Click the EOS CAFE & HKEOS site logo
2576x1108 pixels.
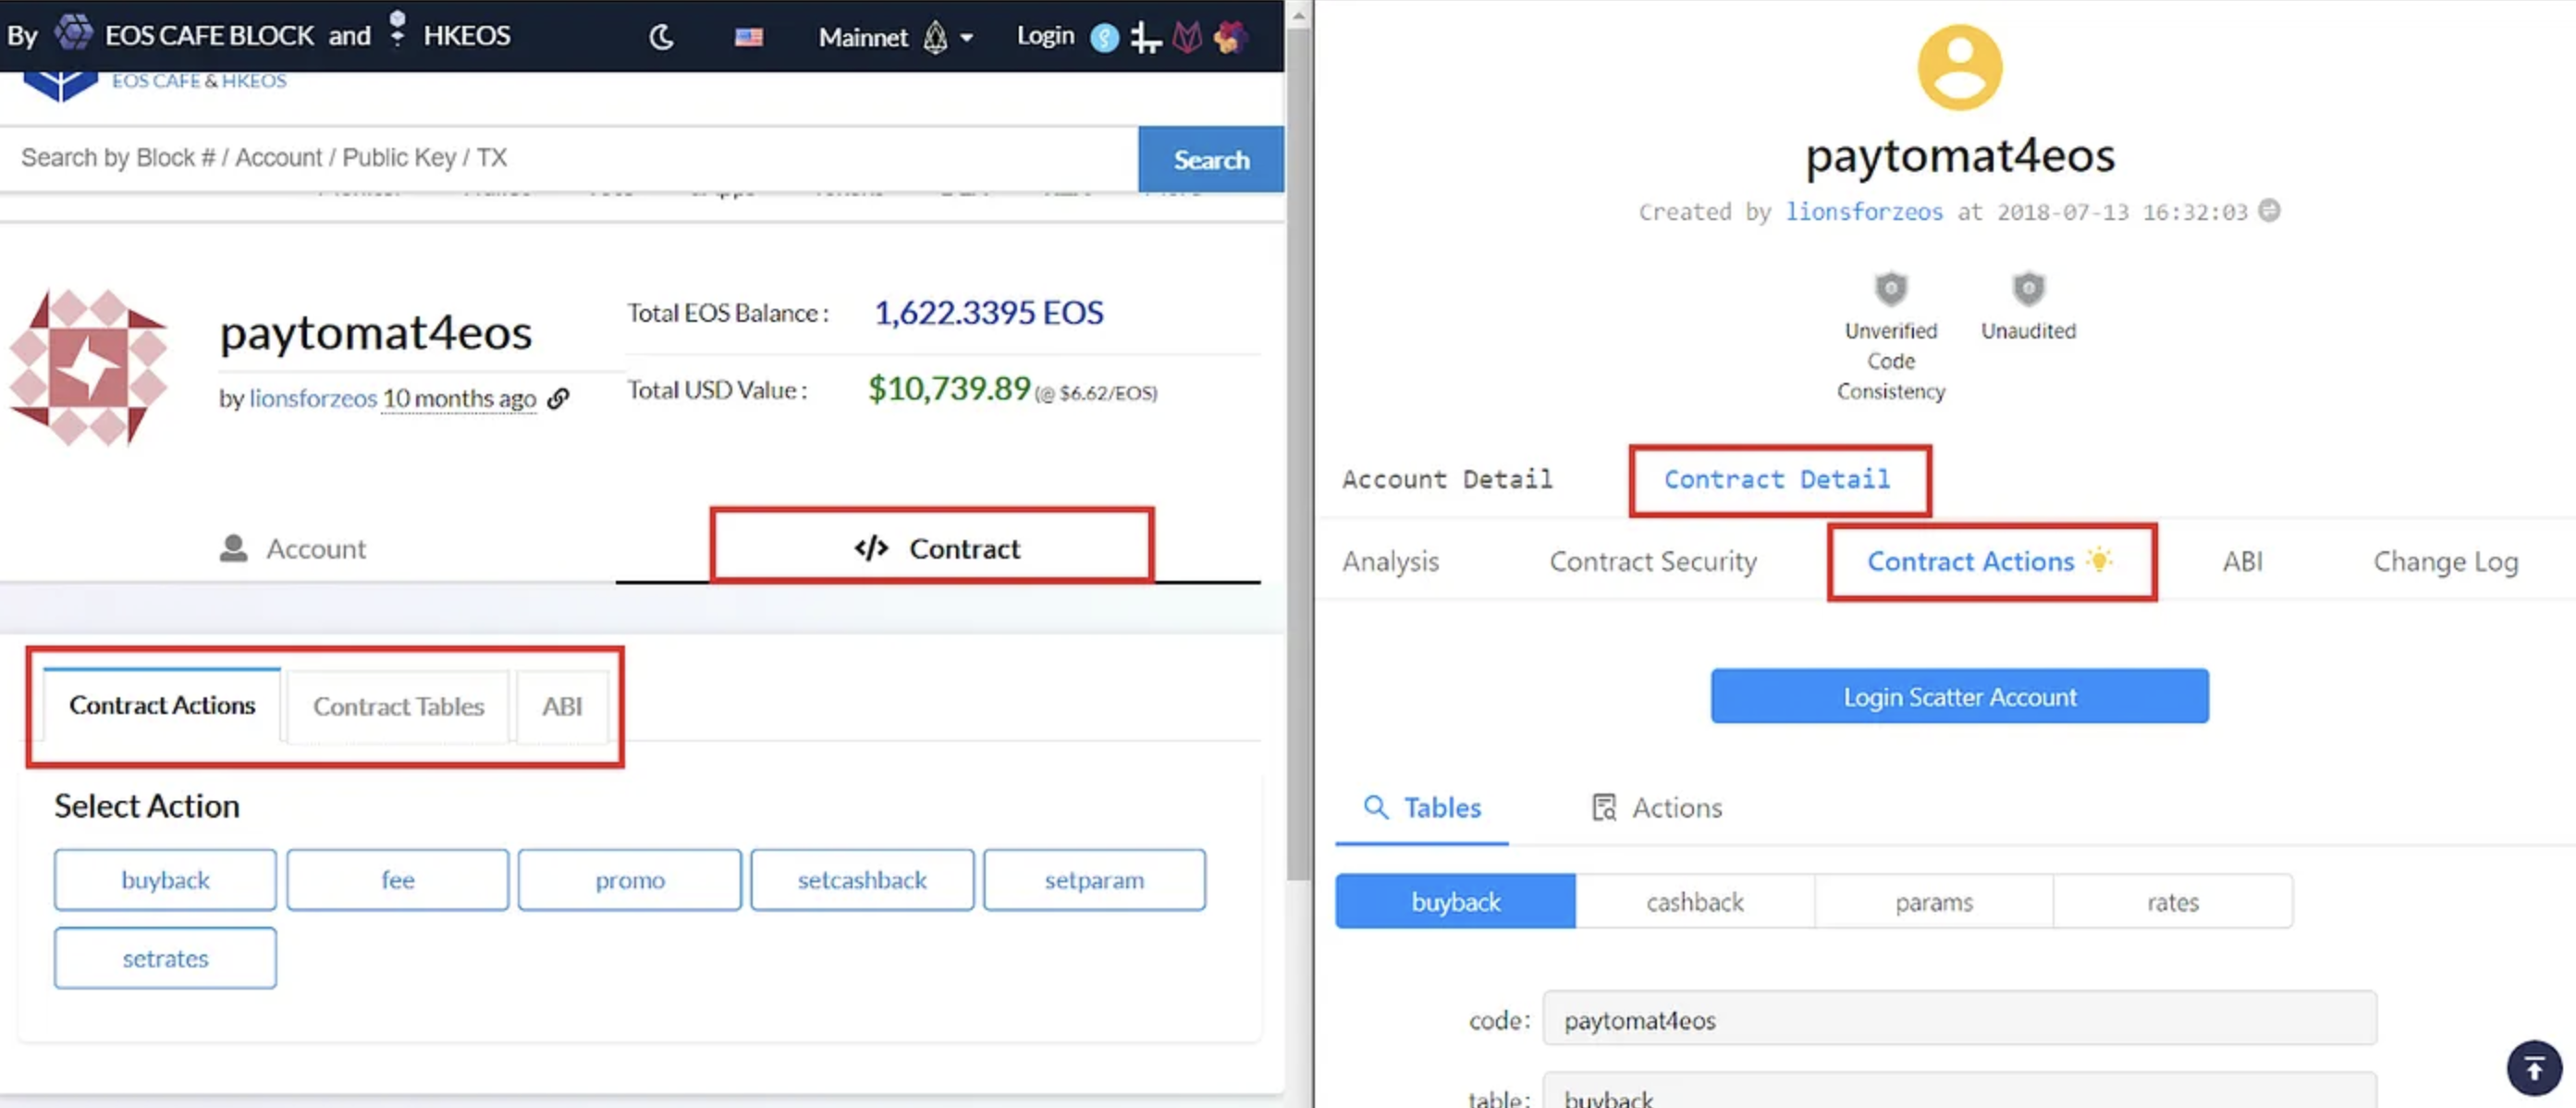coord(155,84)
